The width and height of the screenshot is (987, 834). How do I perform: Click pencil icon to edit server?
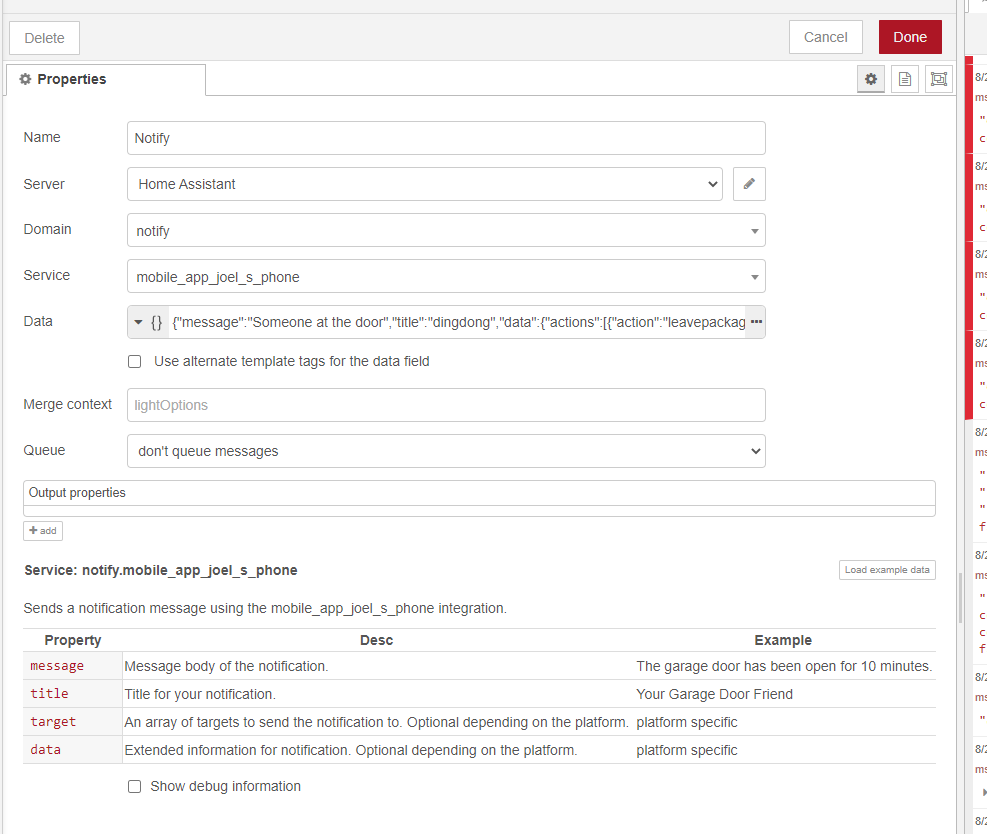coord(749,184)
